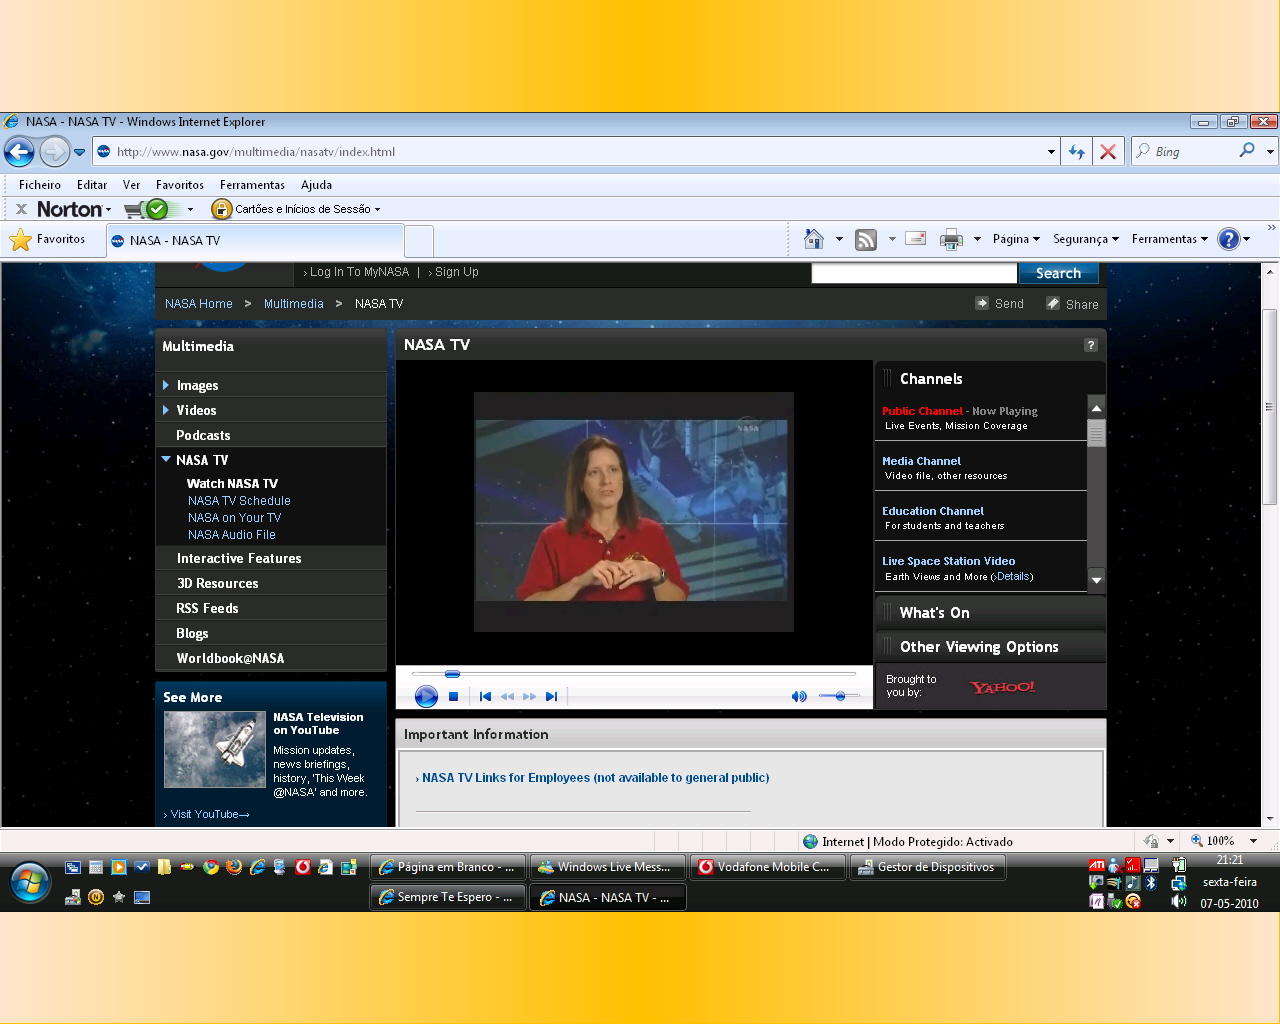The width and height of the screenshot is (1280, 1024).
Task: Click the Norton green checkmark icon
Action: [157, 209]
